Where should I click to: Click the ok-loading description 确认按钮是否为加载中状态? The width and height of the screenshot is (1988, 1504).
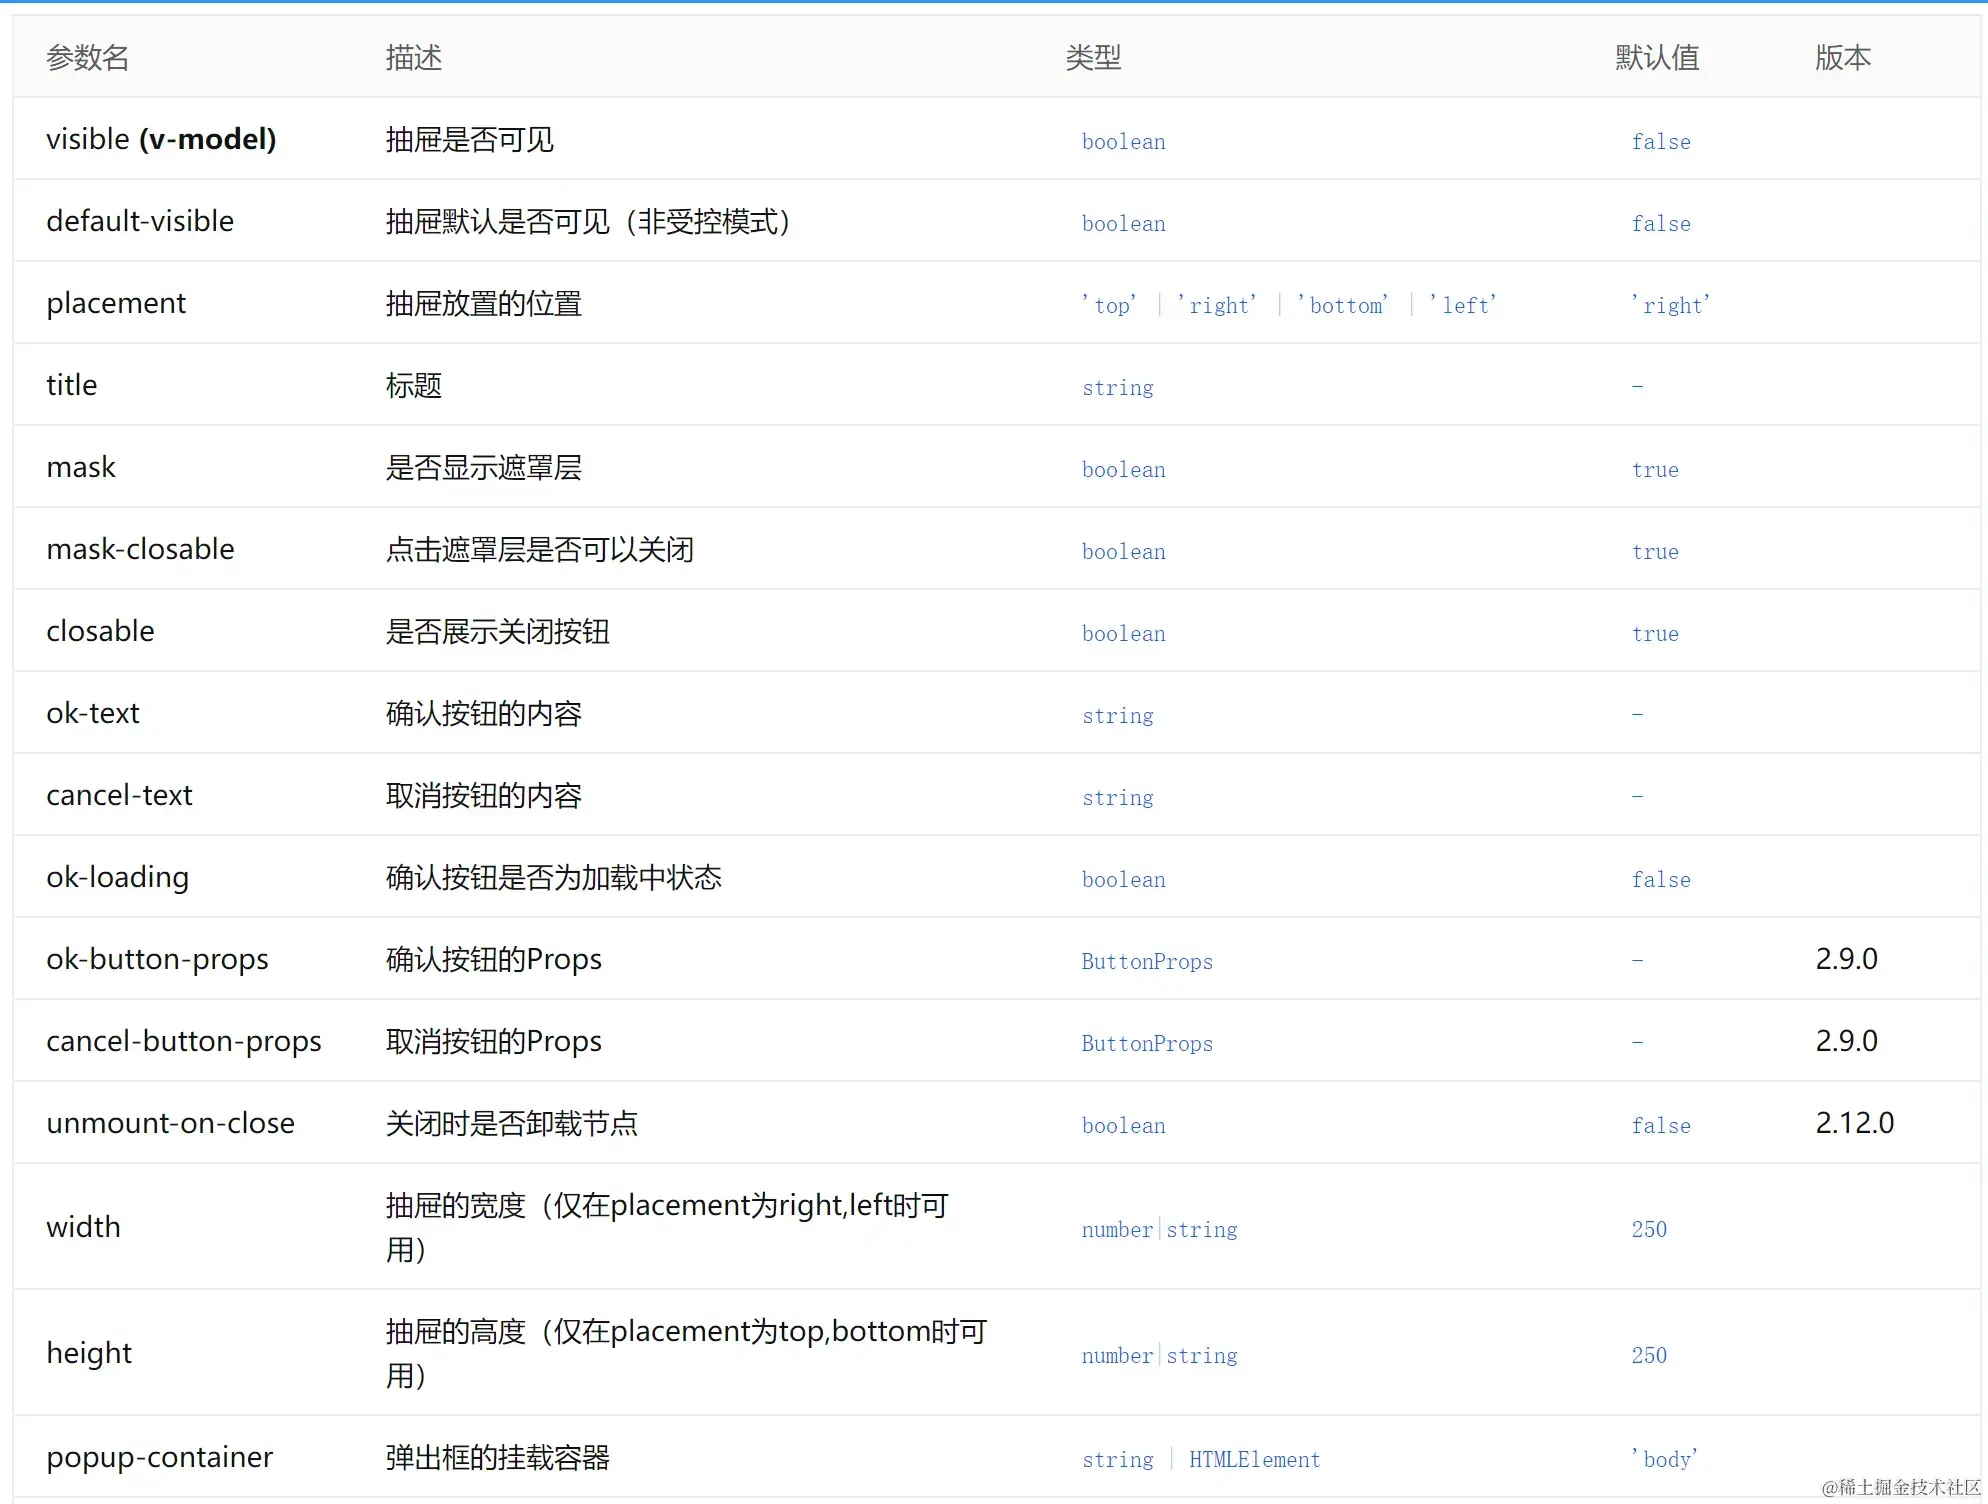[x=553, y=877]
